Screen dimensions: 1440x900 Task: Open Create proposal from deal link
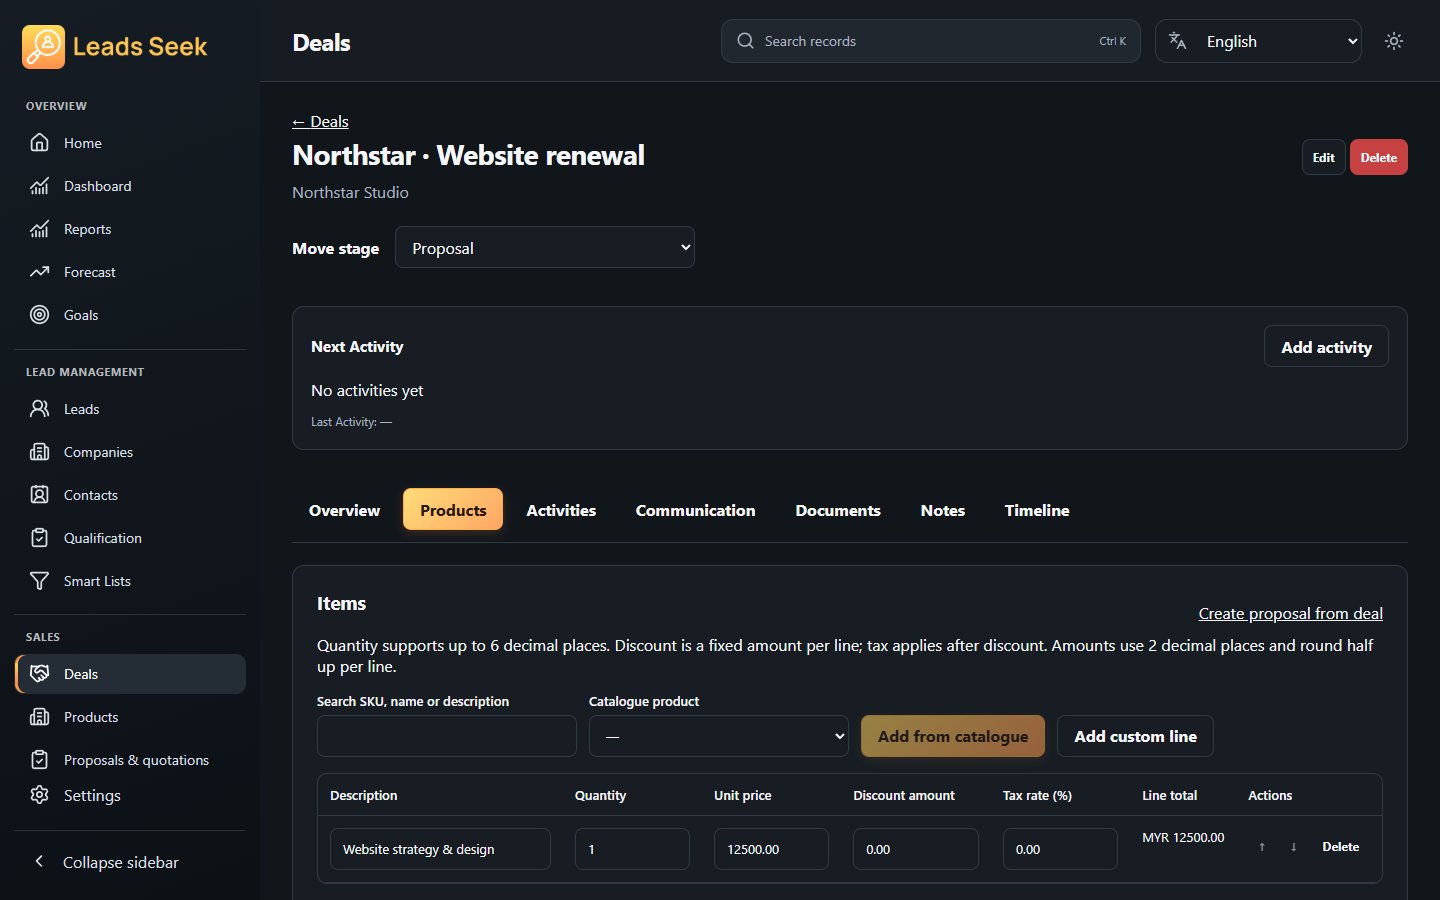tap(1291, 613)
